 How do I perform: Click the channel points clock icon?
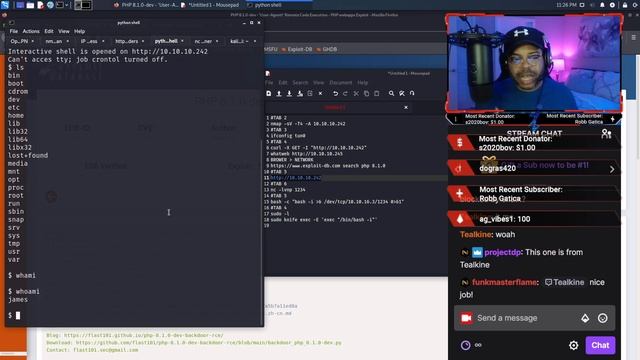pyautogui.click(x=465, y=345)
